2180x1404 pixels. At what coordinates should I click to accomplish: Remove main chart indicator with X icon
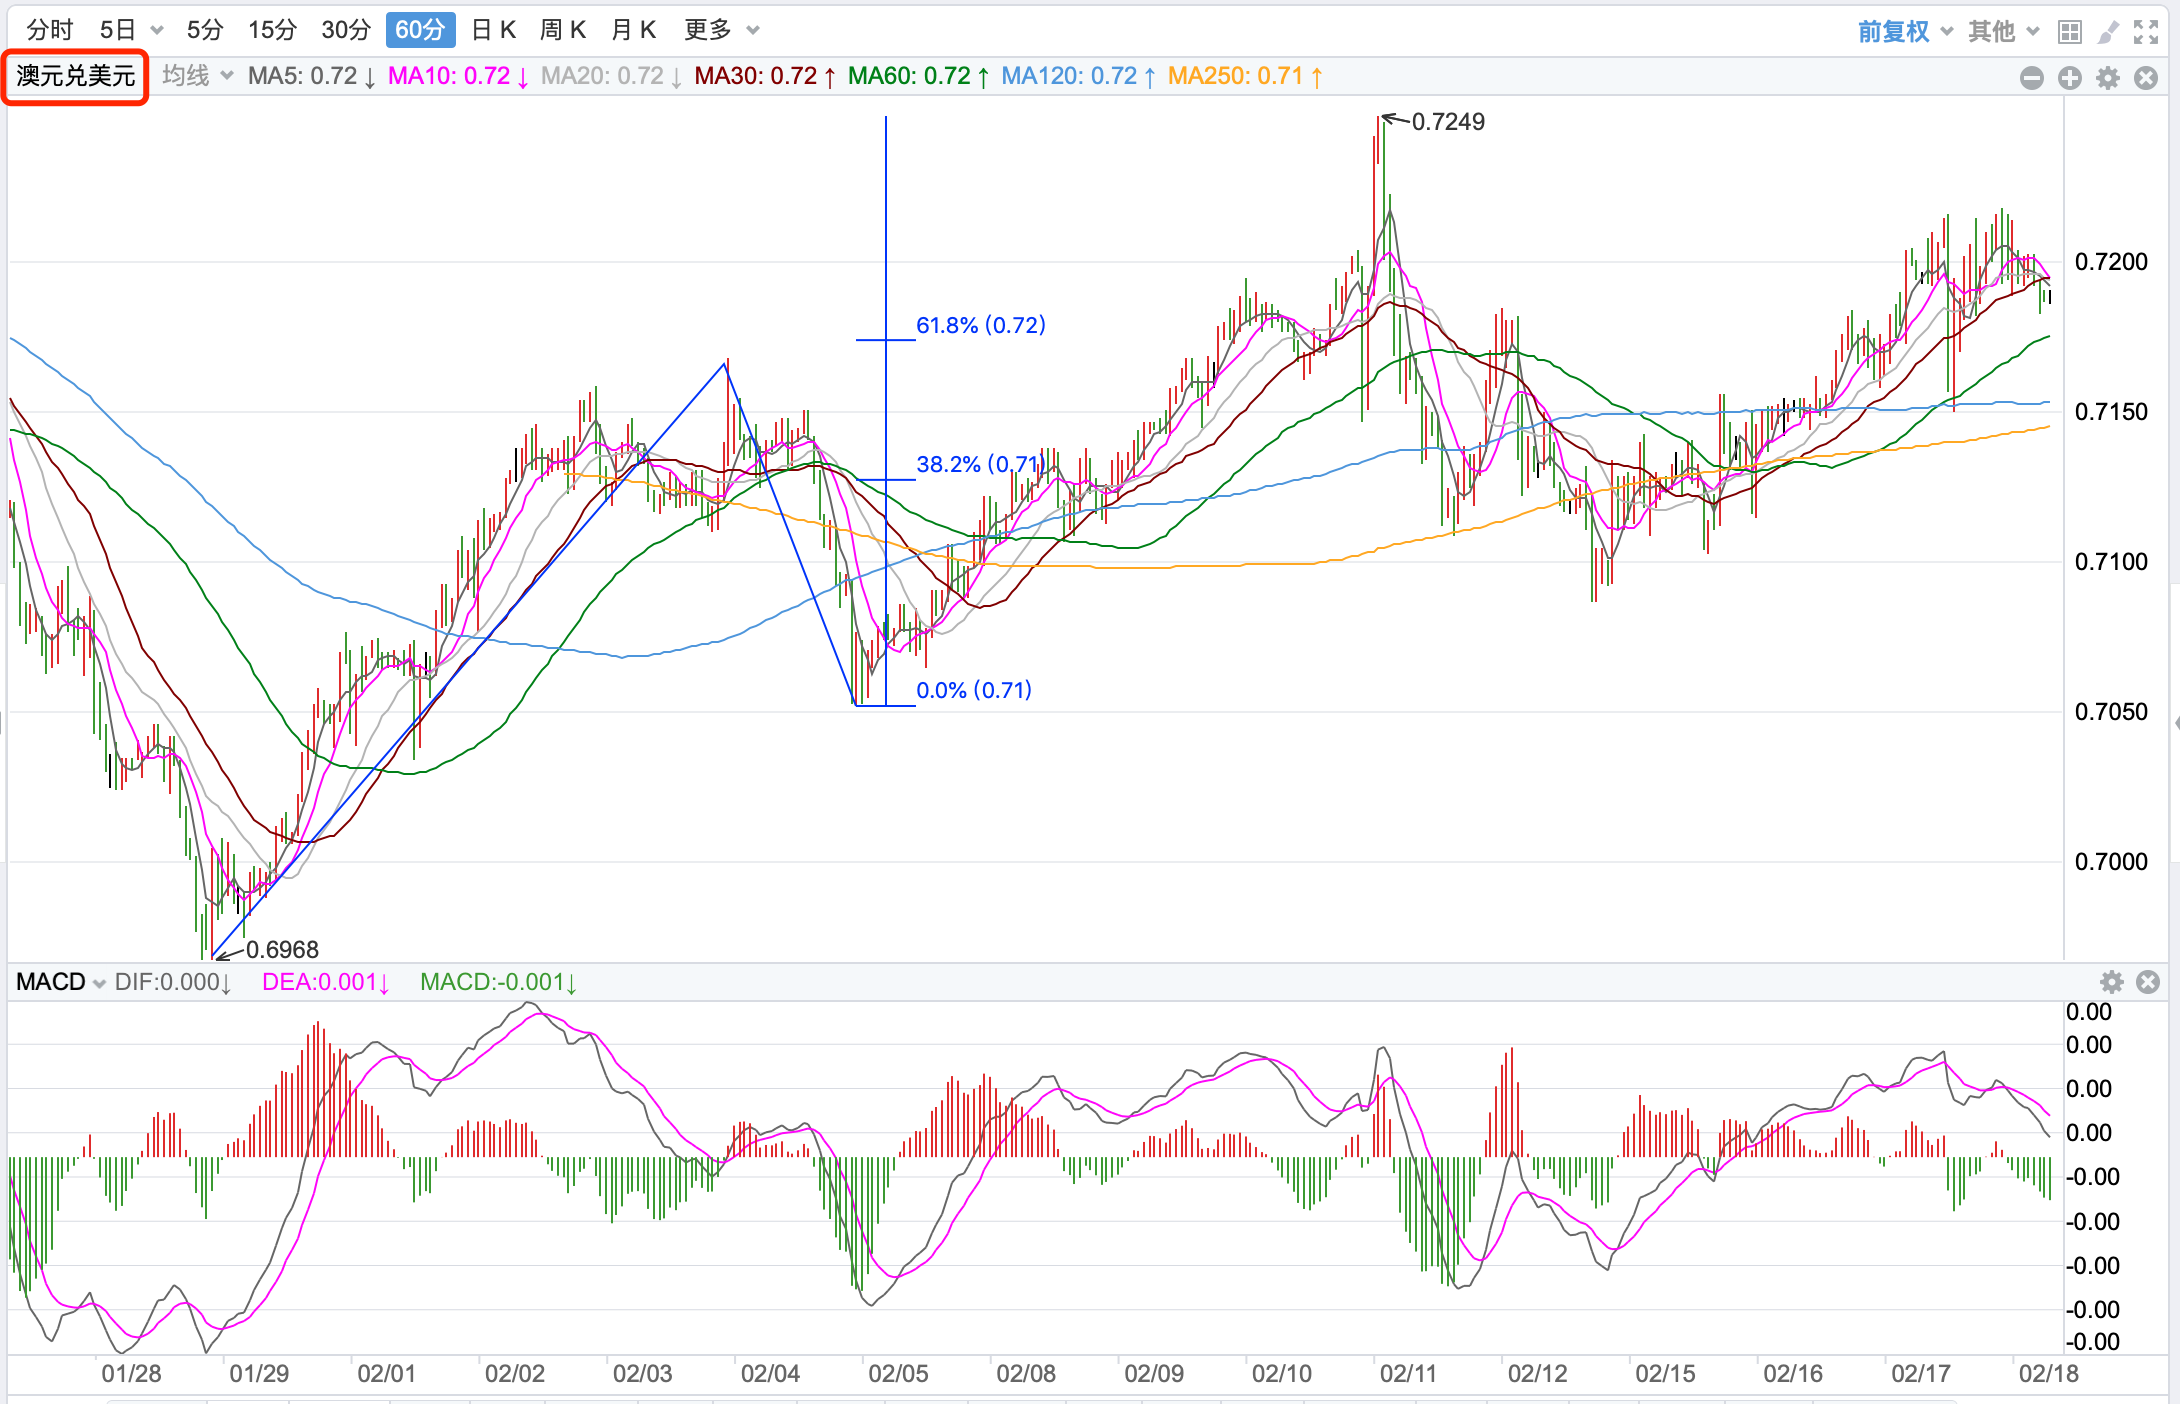pos(2146,78)
